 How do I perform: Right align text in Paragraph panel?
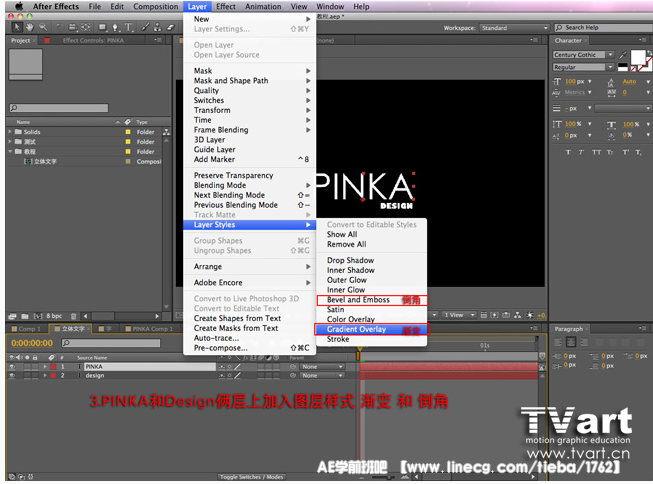tap(584, 342)
